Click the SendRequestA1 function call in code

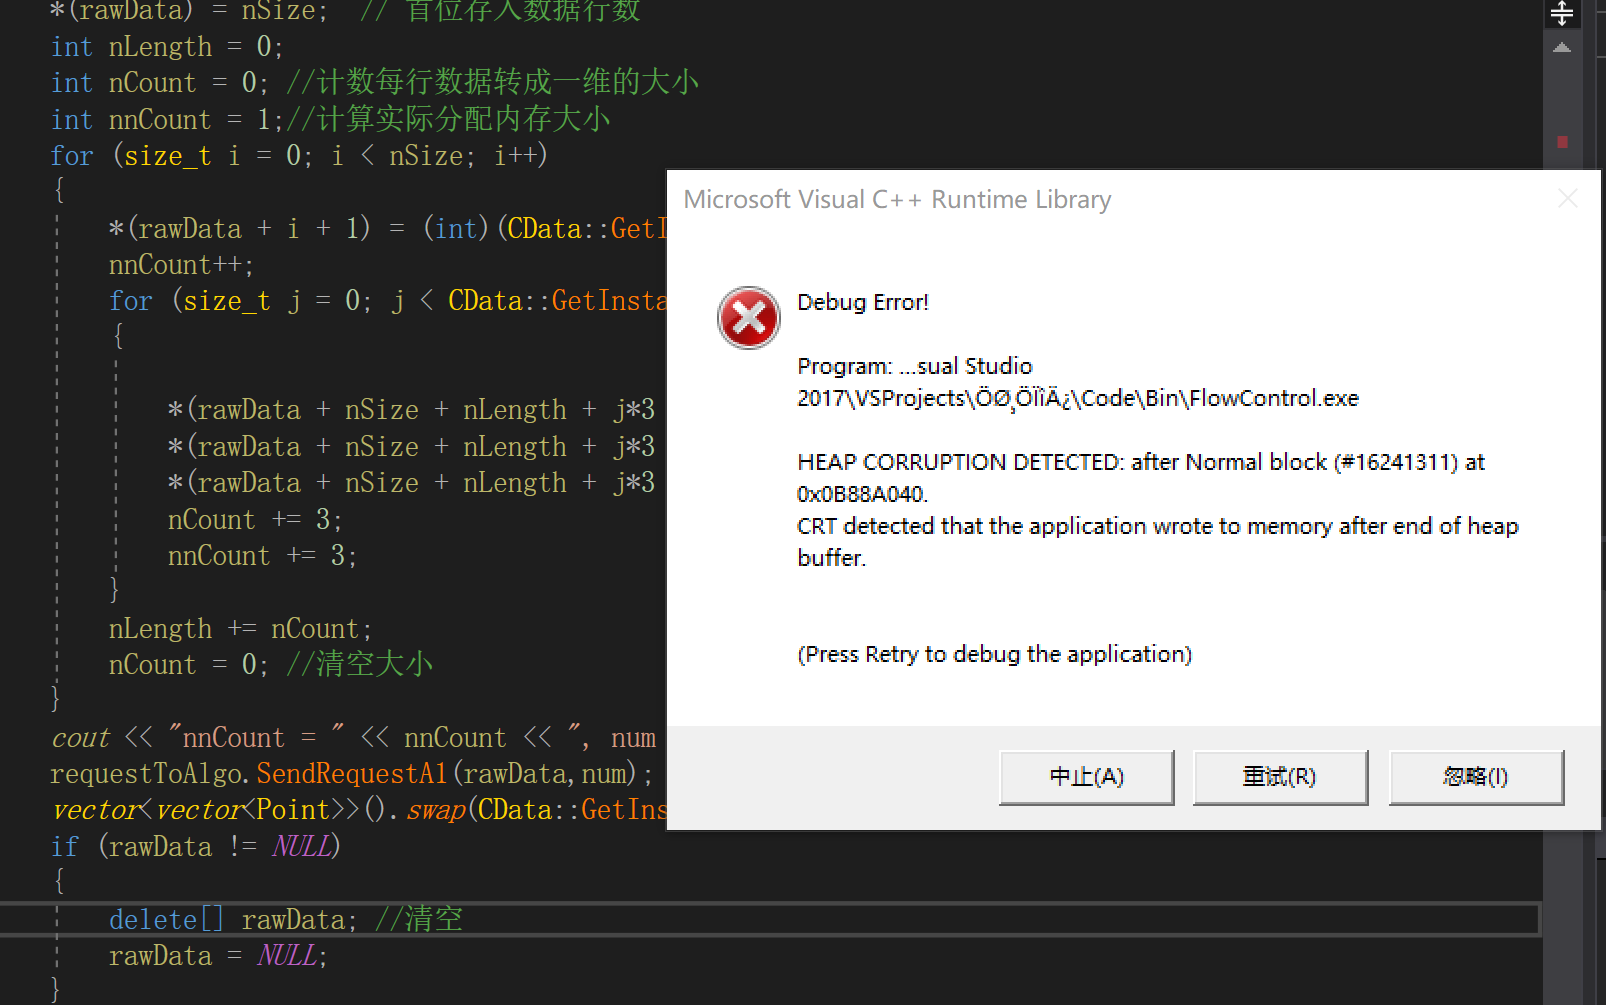tap(352, 773)
